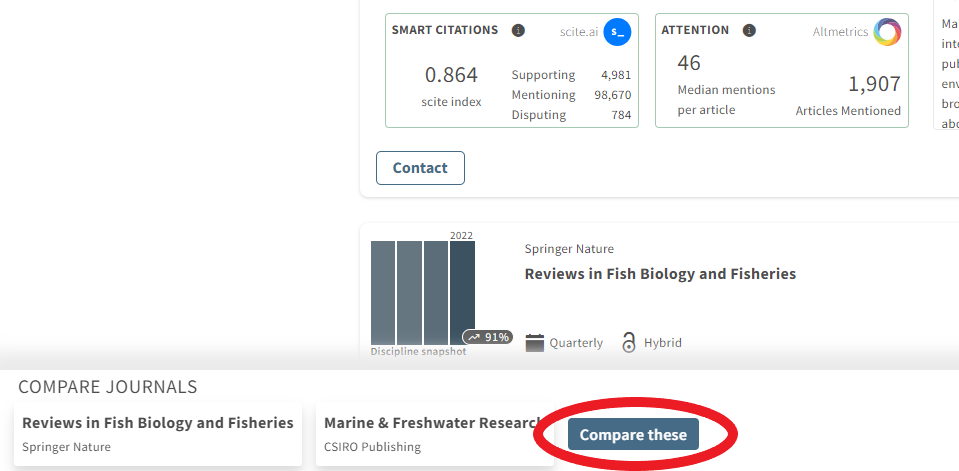Image resolution: width=959 pixels, height=471 pixels.
Task: Click the Springer Nature publisher name above title
Action: coord(569,249)
